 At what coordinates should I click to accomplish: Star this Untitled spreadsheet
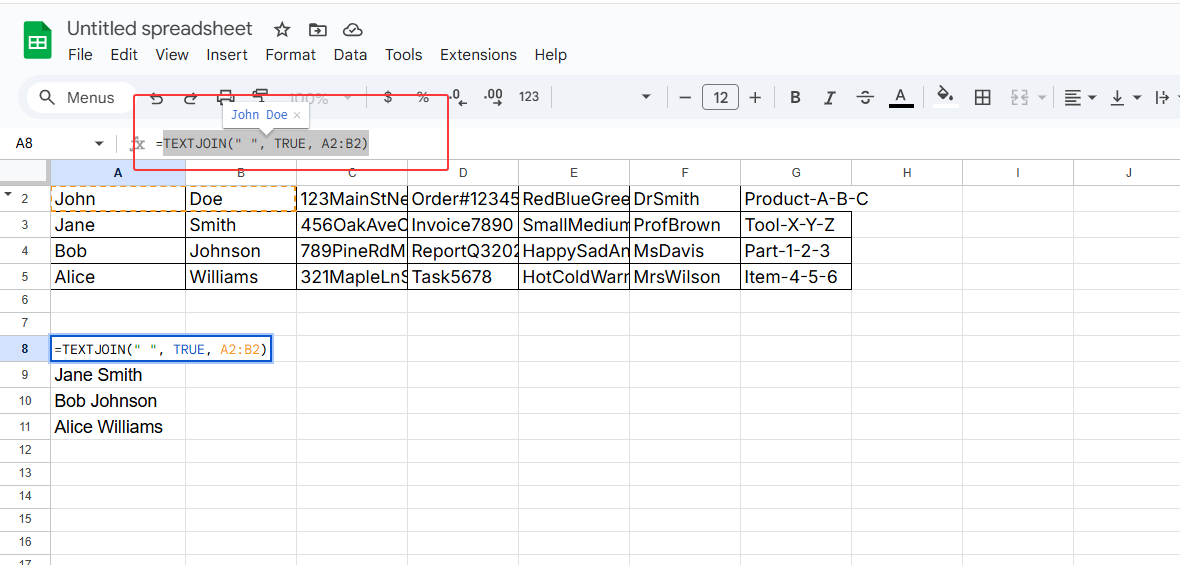click(x=282, y=29)
